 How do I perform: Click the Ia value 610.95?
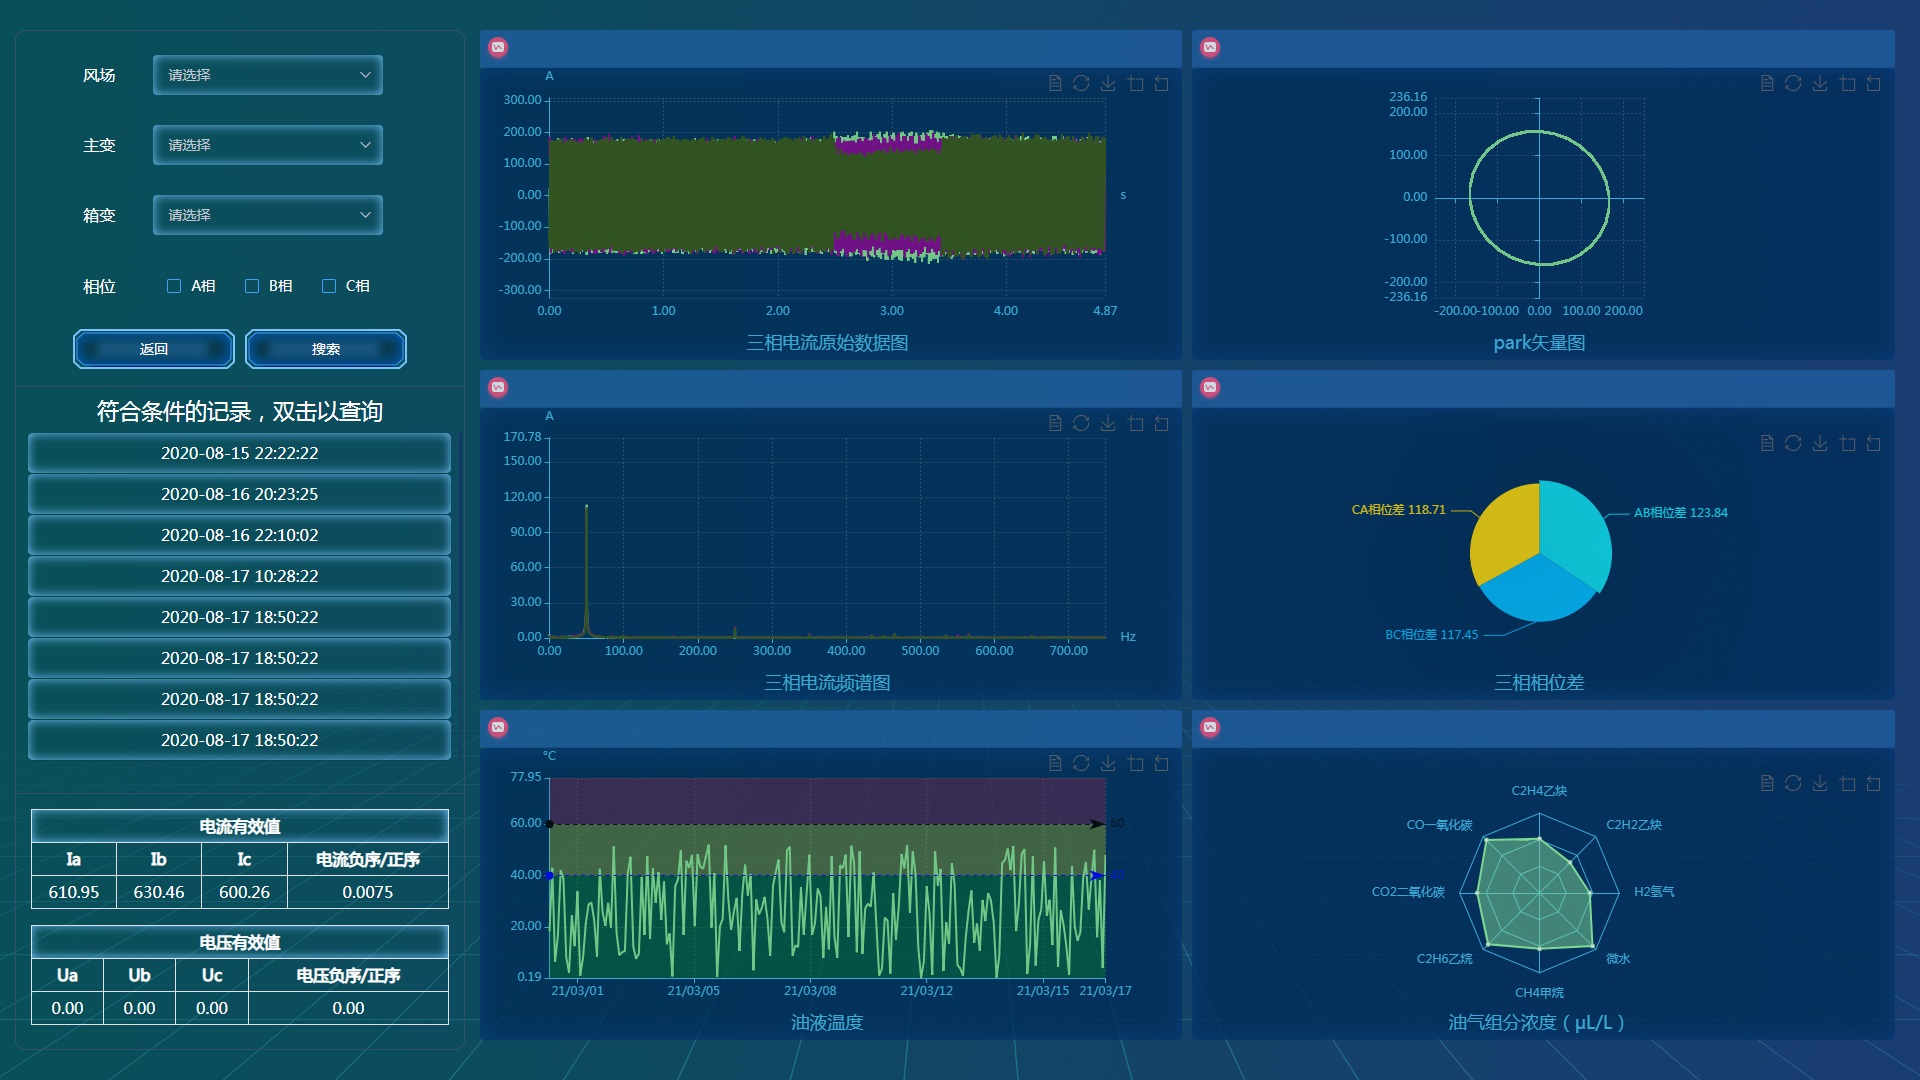(74, 892)
